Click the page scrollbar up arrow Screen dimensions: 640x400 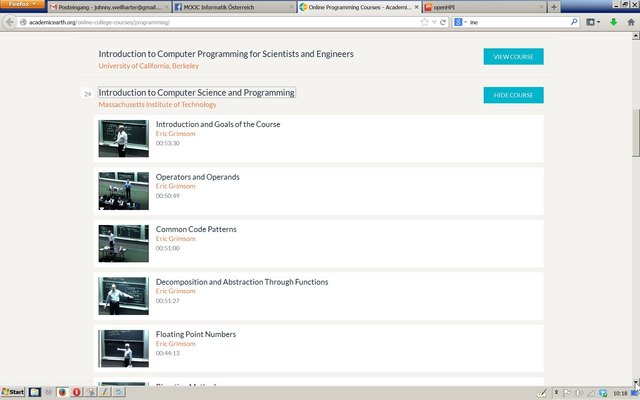[x=636, y=36]
